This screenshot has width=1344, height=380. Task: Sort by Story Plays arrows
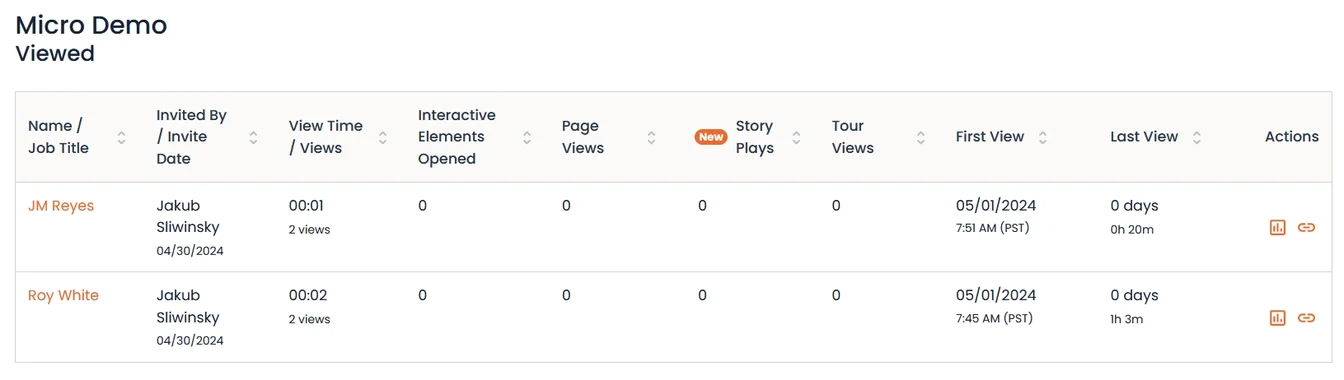click(797, 137)
